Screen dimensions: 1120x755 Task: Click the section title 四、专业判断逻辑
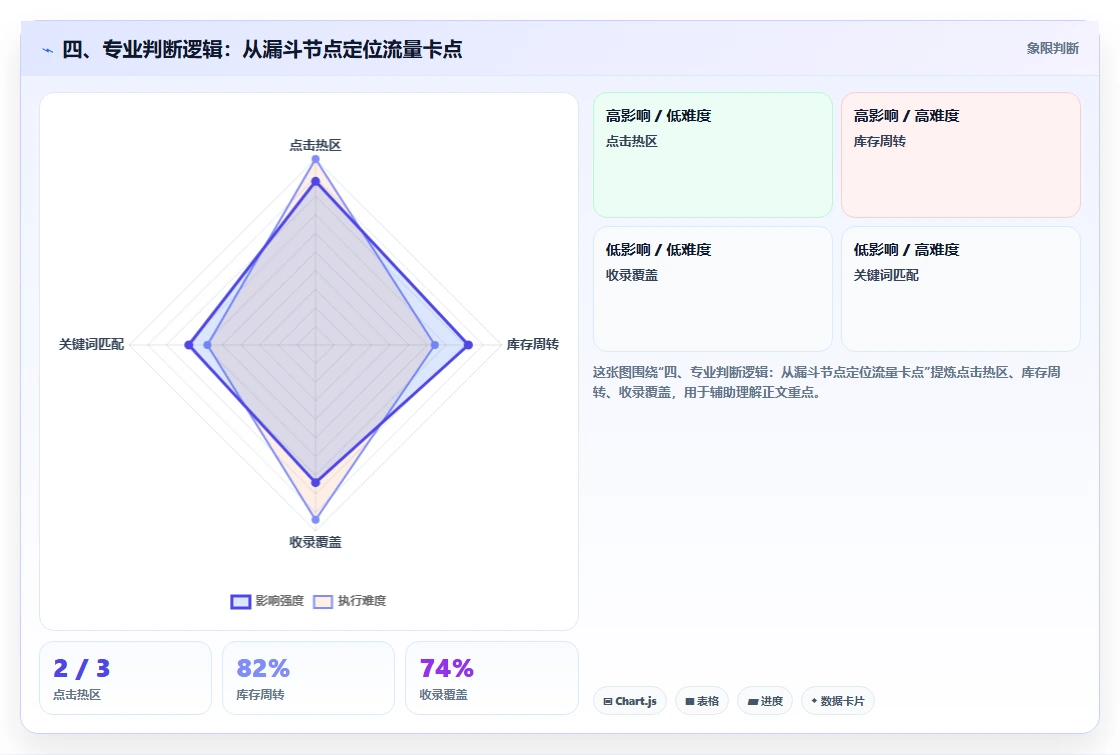[x=262, y=49]
